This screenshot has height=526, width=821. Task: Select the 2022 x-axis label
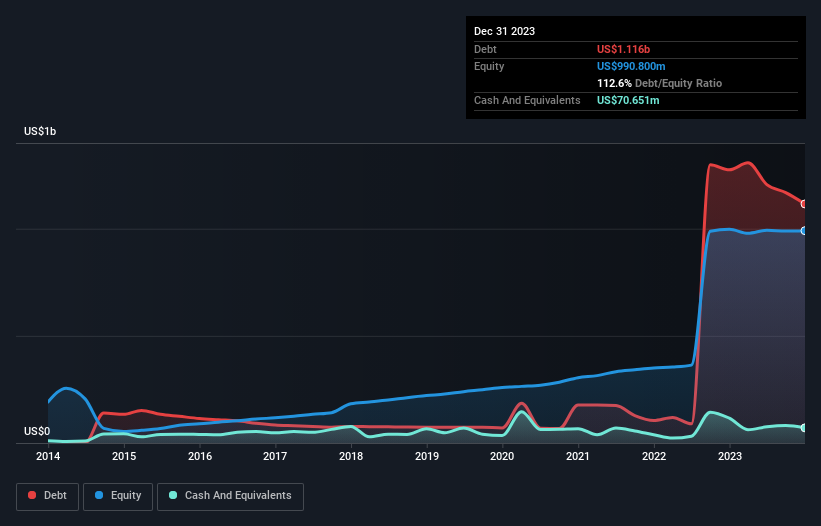[654, 456]
